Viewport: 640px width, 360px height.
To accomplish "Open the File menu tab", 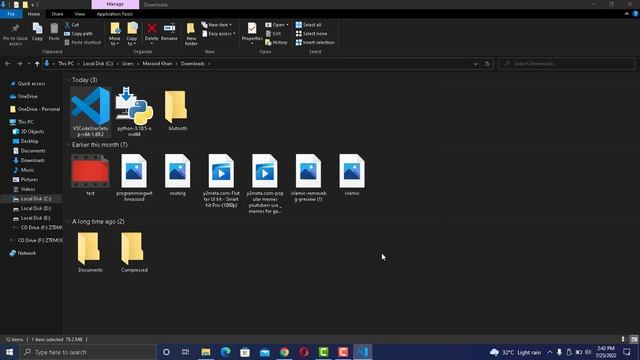I will click(x=11, y=14).
